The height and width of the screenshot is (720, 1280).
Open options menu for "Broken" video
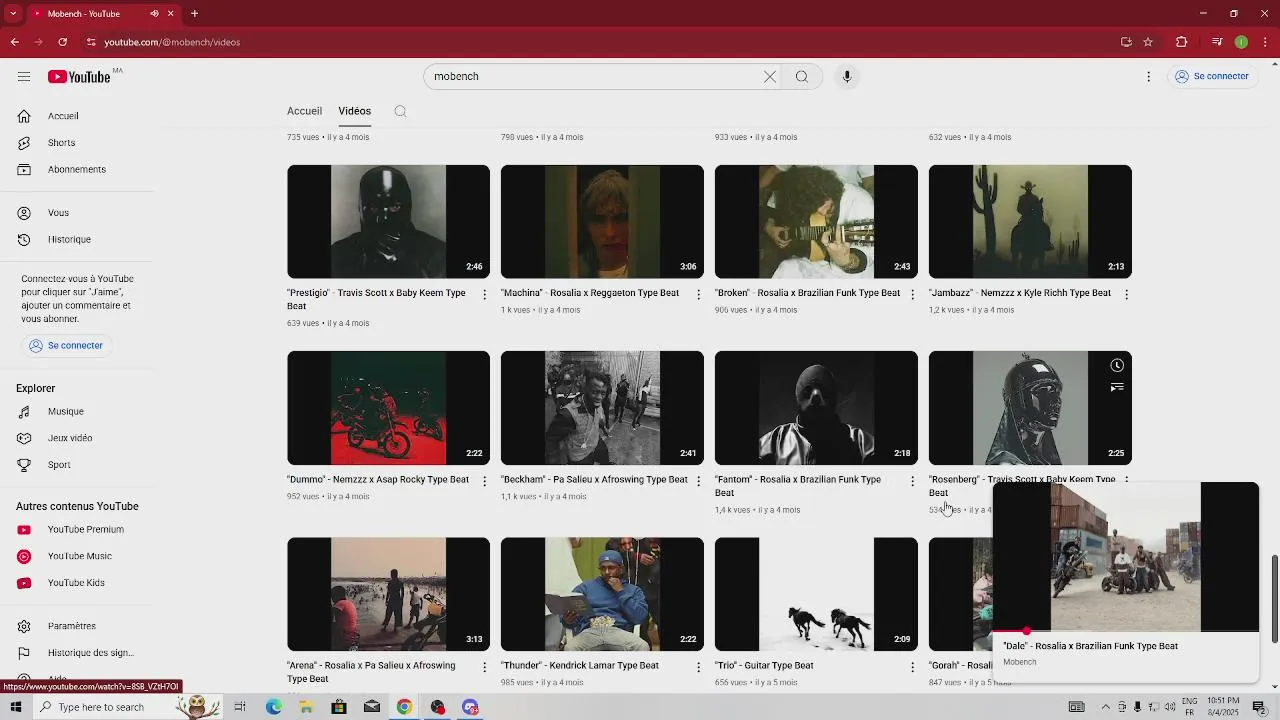click(912, 295)
